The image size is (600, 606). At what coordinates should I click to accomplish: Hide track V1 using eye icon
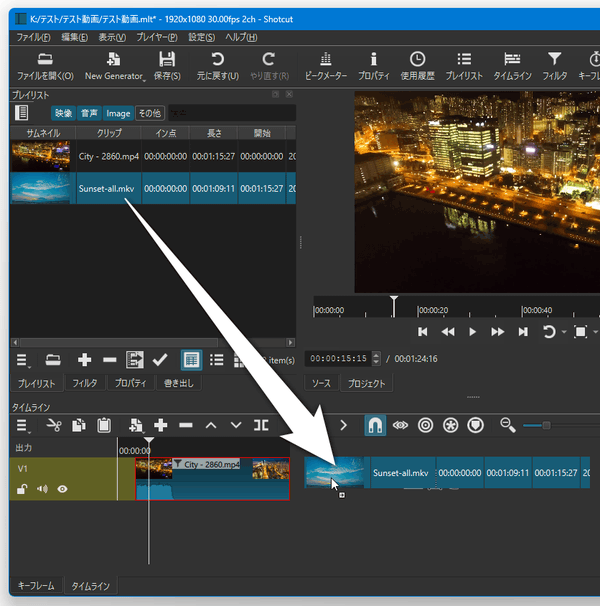(62, 489)
